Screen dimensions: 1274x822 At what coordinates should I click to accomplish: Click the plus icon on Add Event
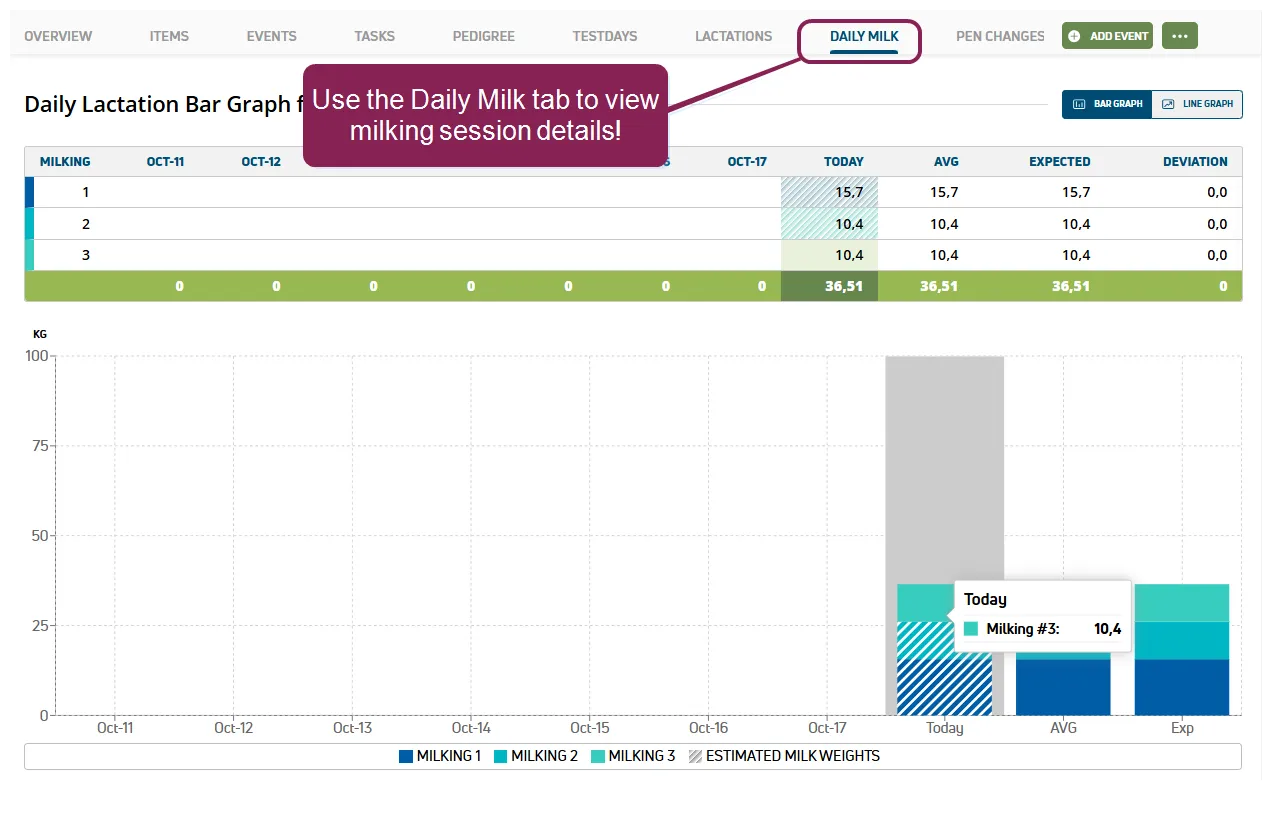coord(1075,36)
